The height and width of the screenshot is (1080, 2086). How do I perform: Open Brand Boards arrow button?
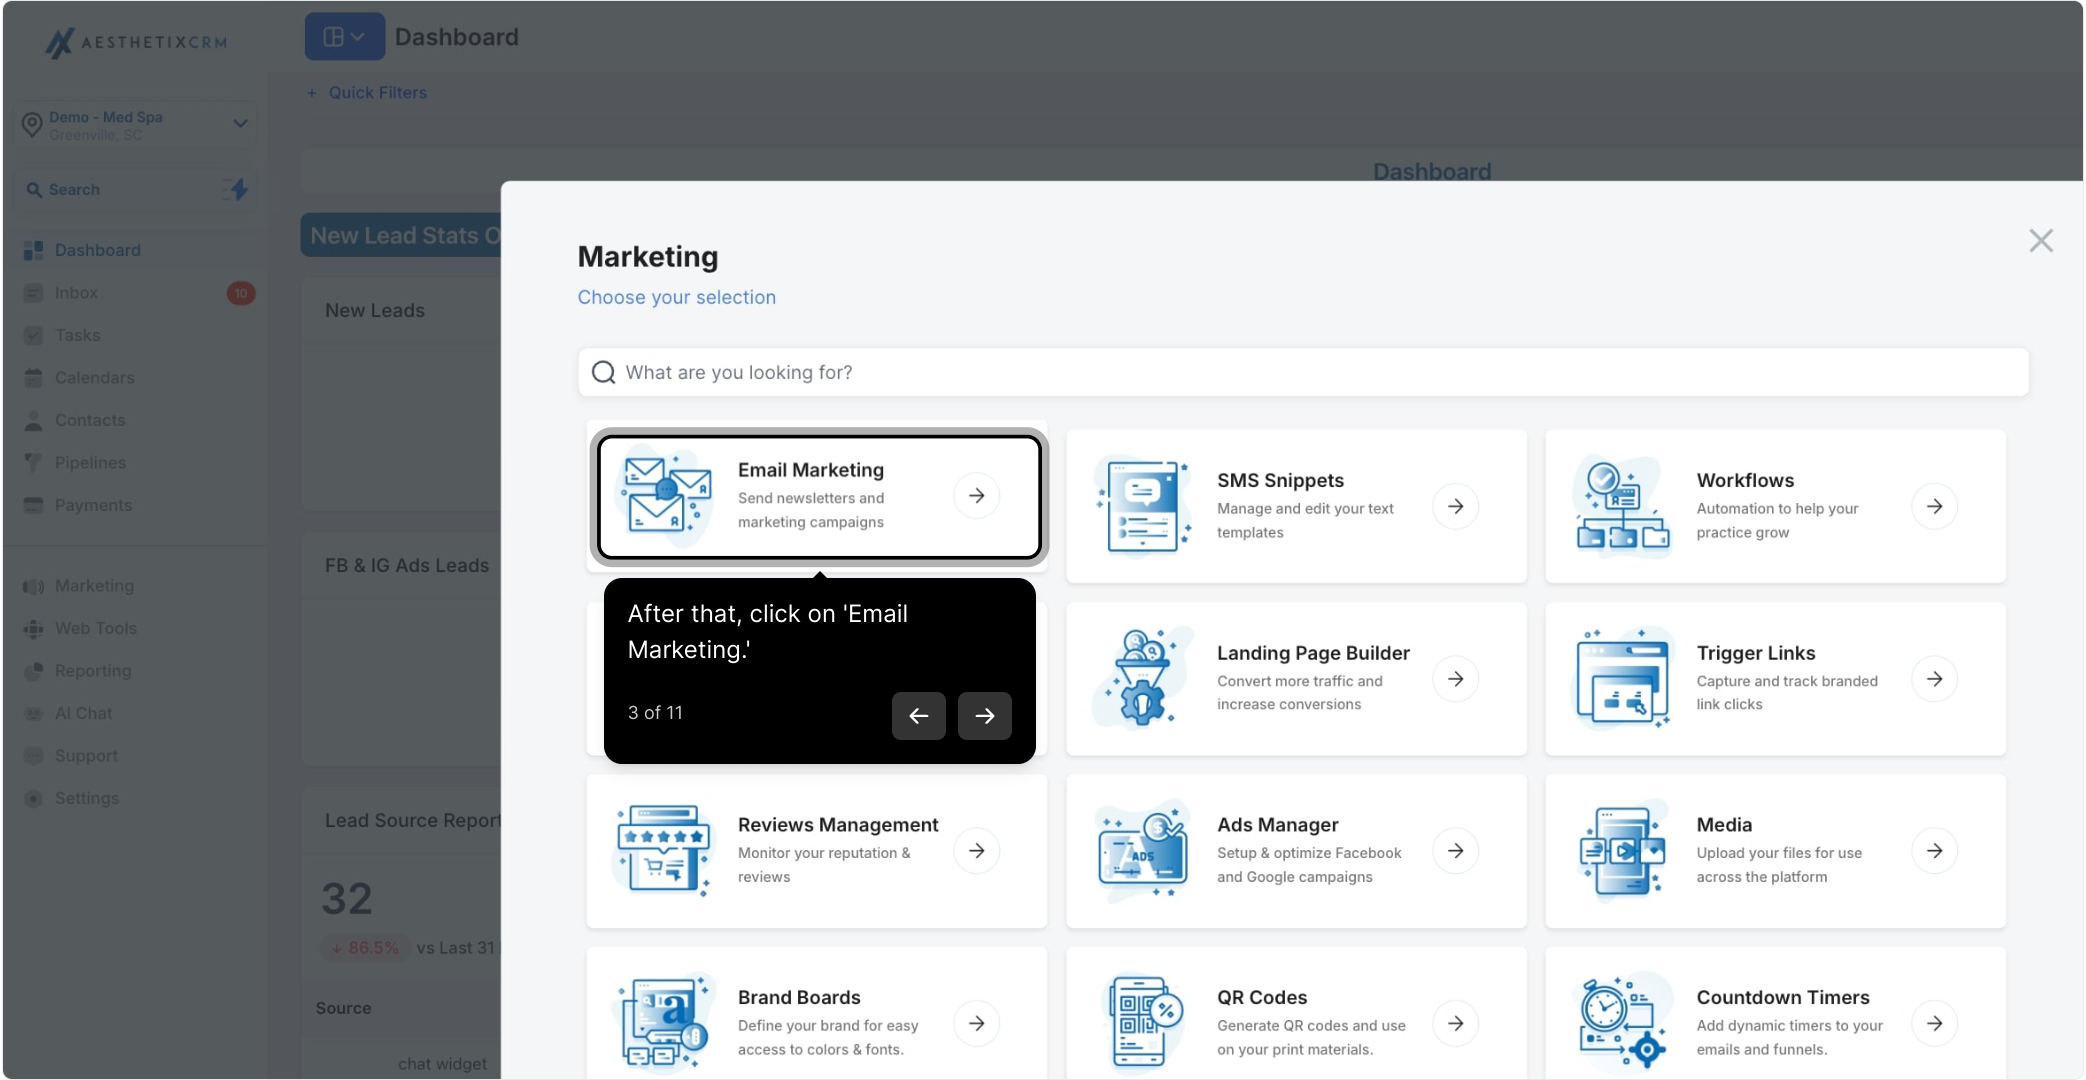[977, 1024]
